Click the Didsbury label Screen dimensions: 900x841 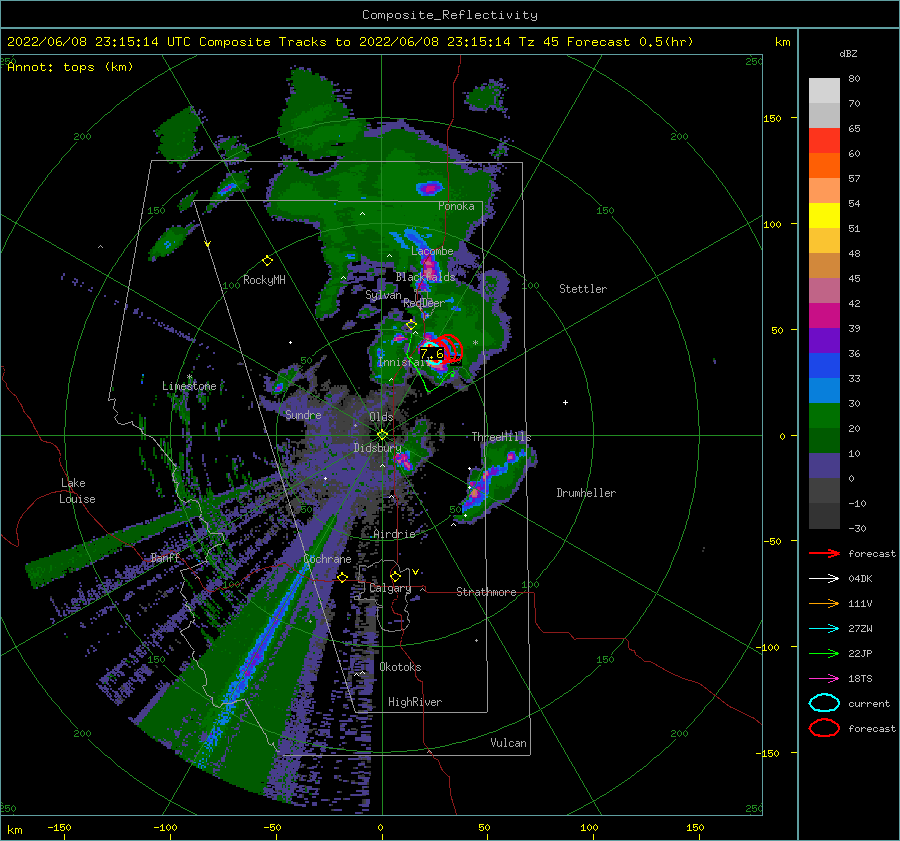(377, 448)
